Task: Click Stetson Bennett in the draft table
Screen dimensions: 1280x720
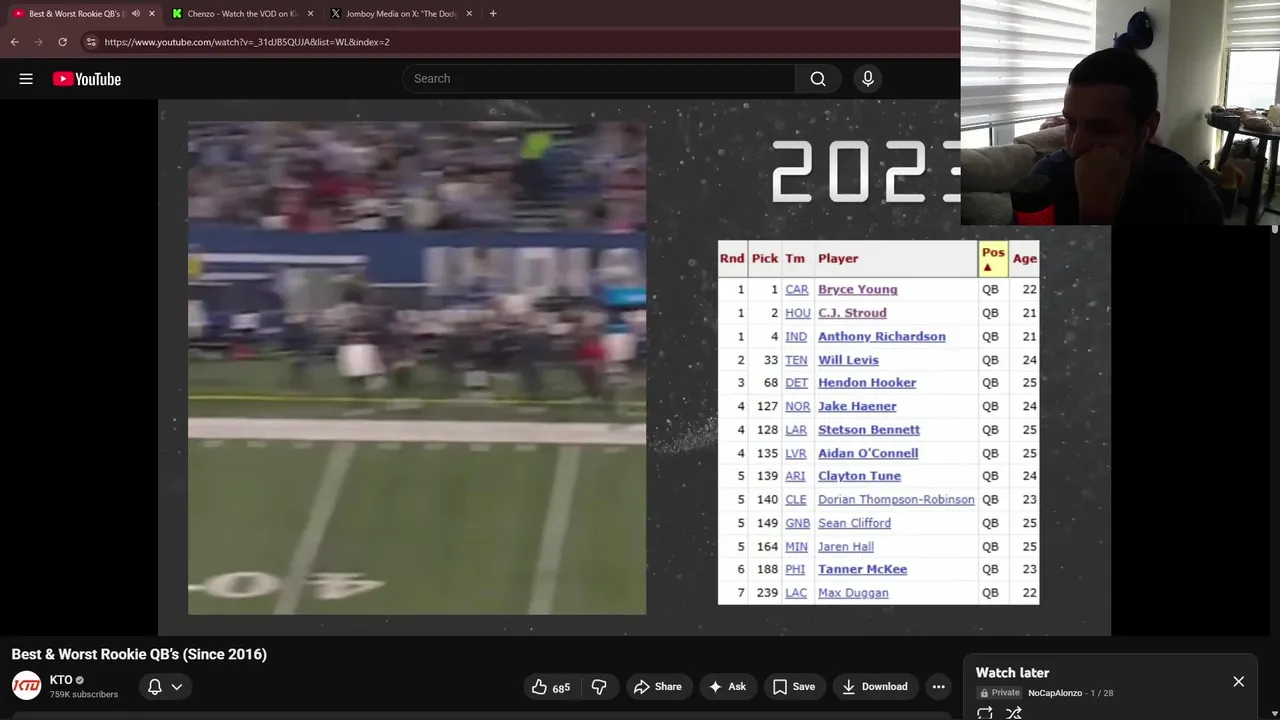Action: 869,430
